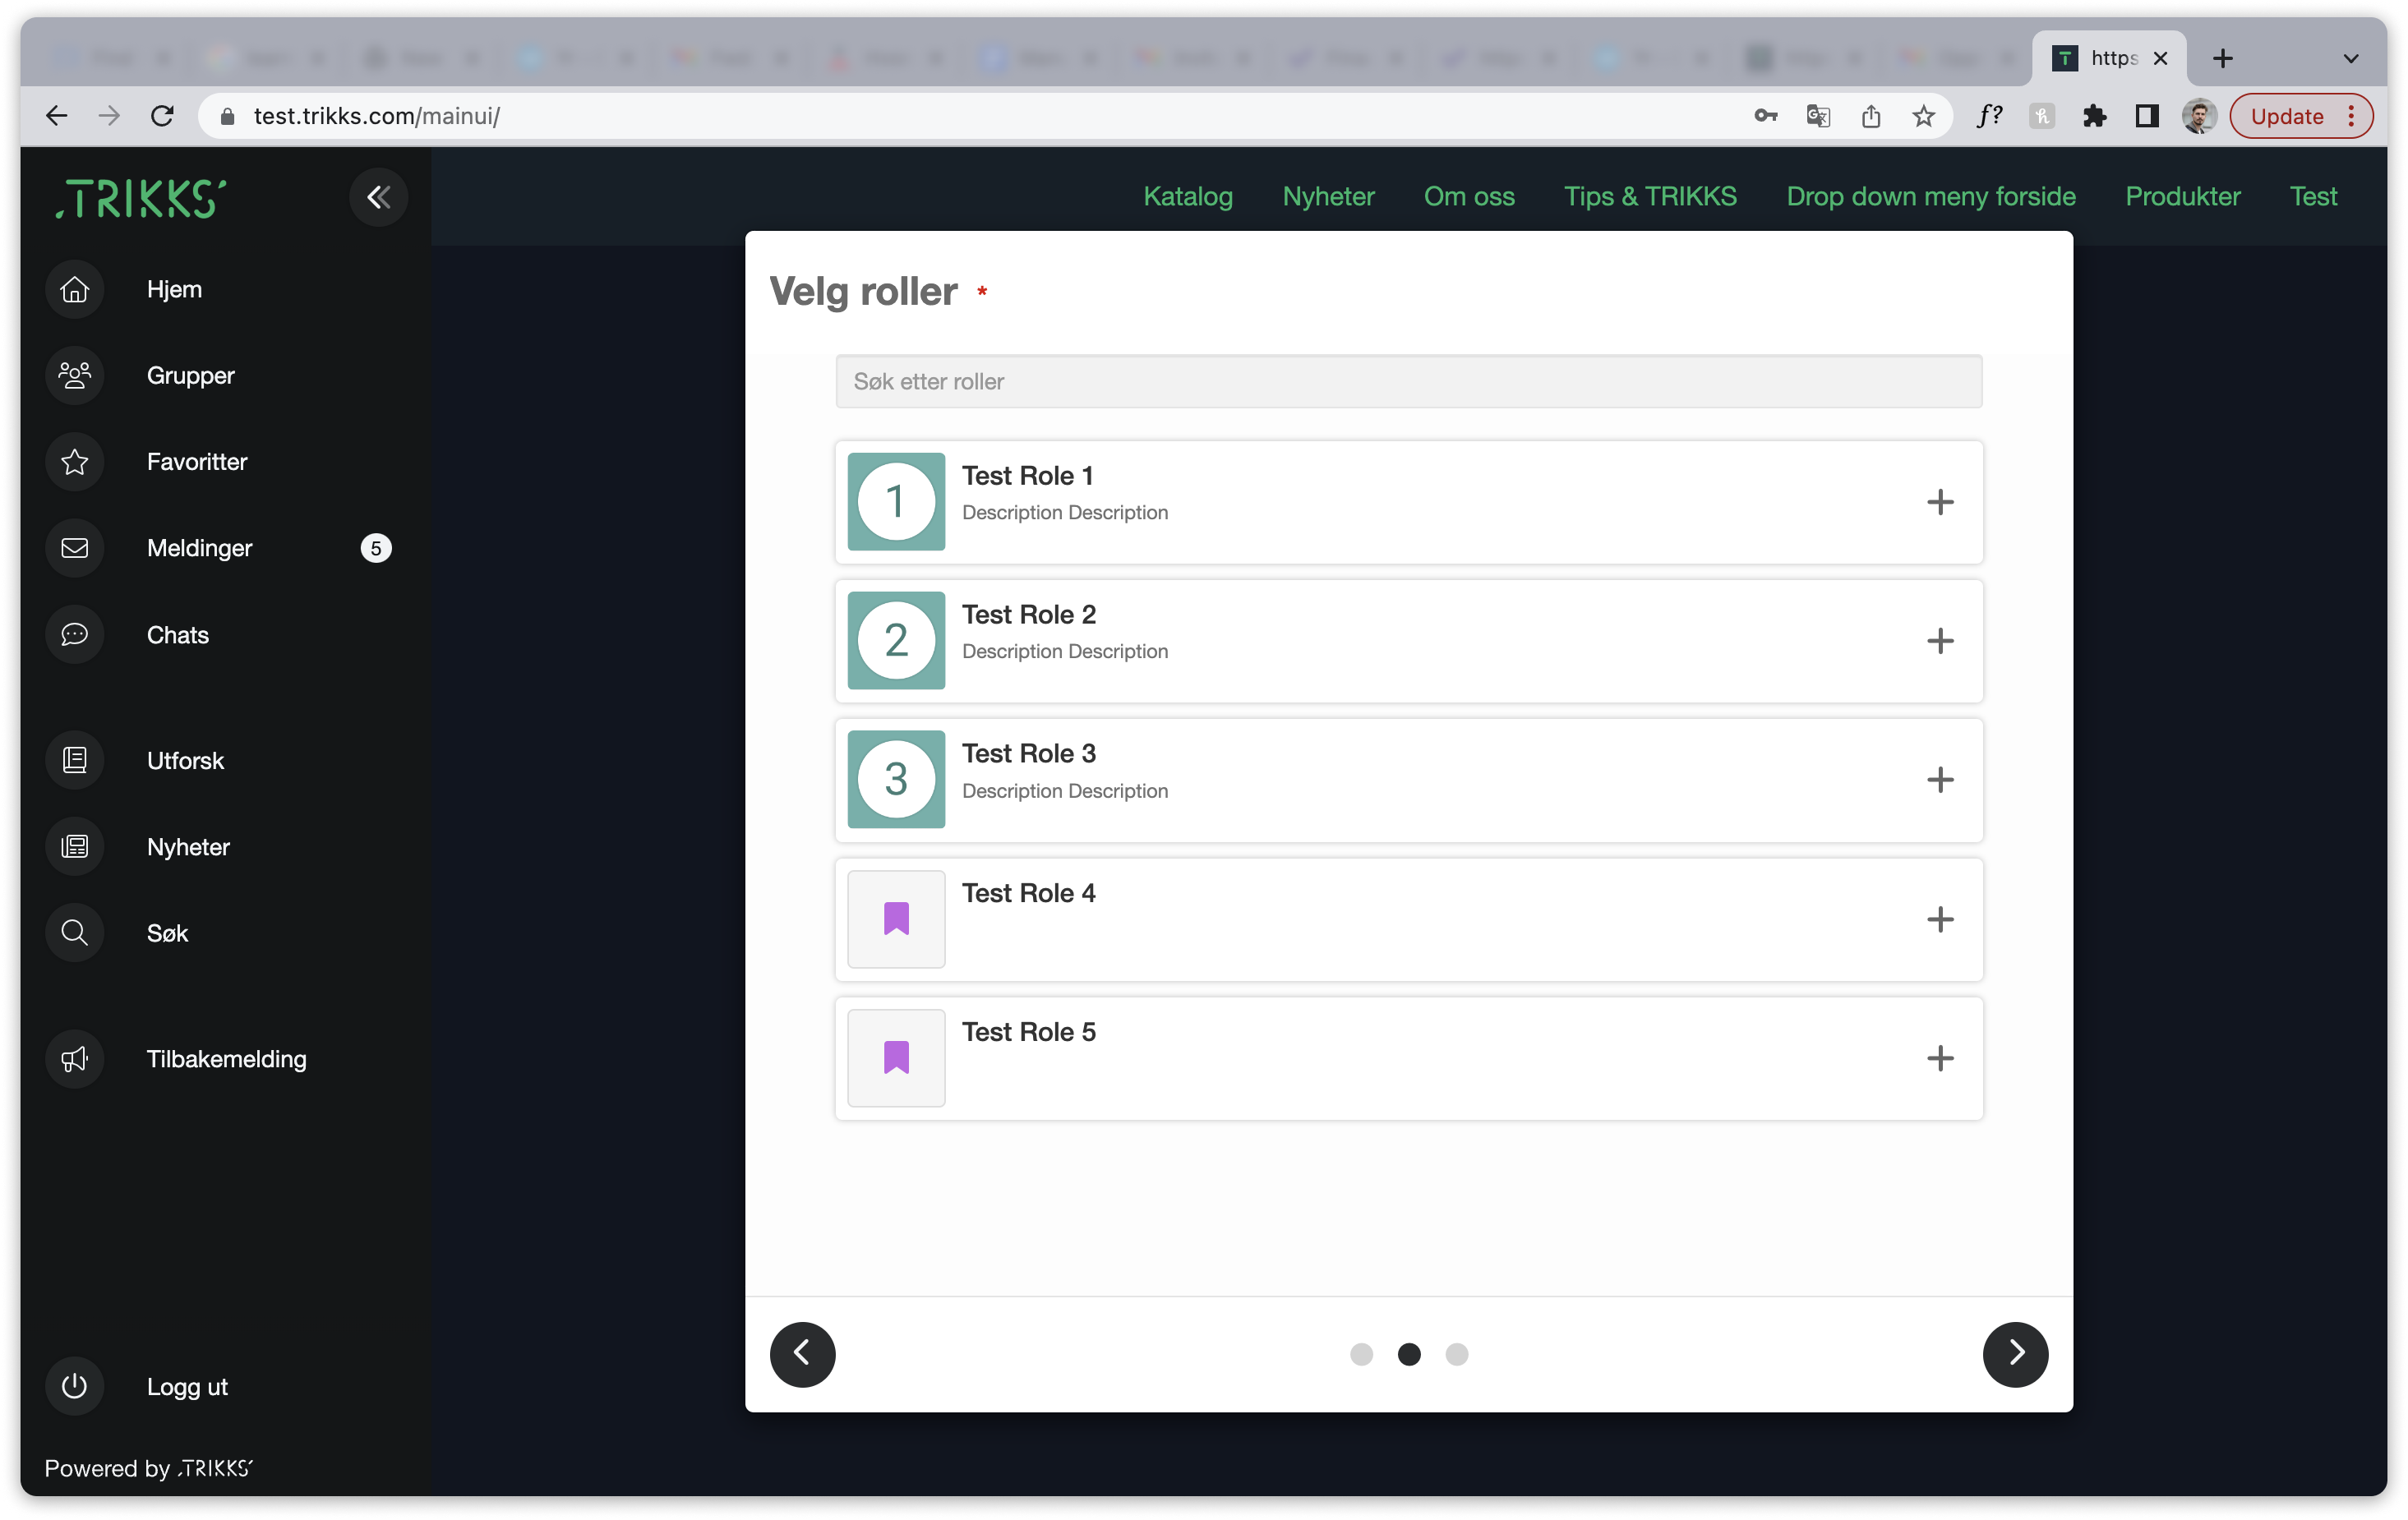Click the Test Role 3 thumbnail
The height and width of the screenshot is (1520, 2408).
tap(895, 779)
